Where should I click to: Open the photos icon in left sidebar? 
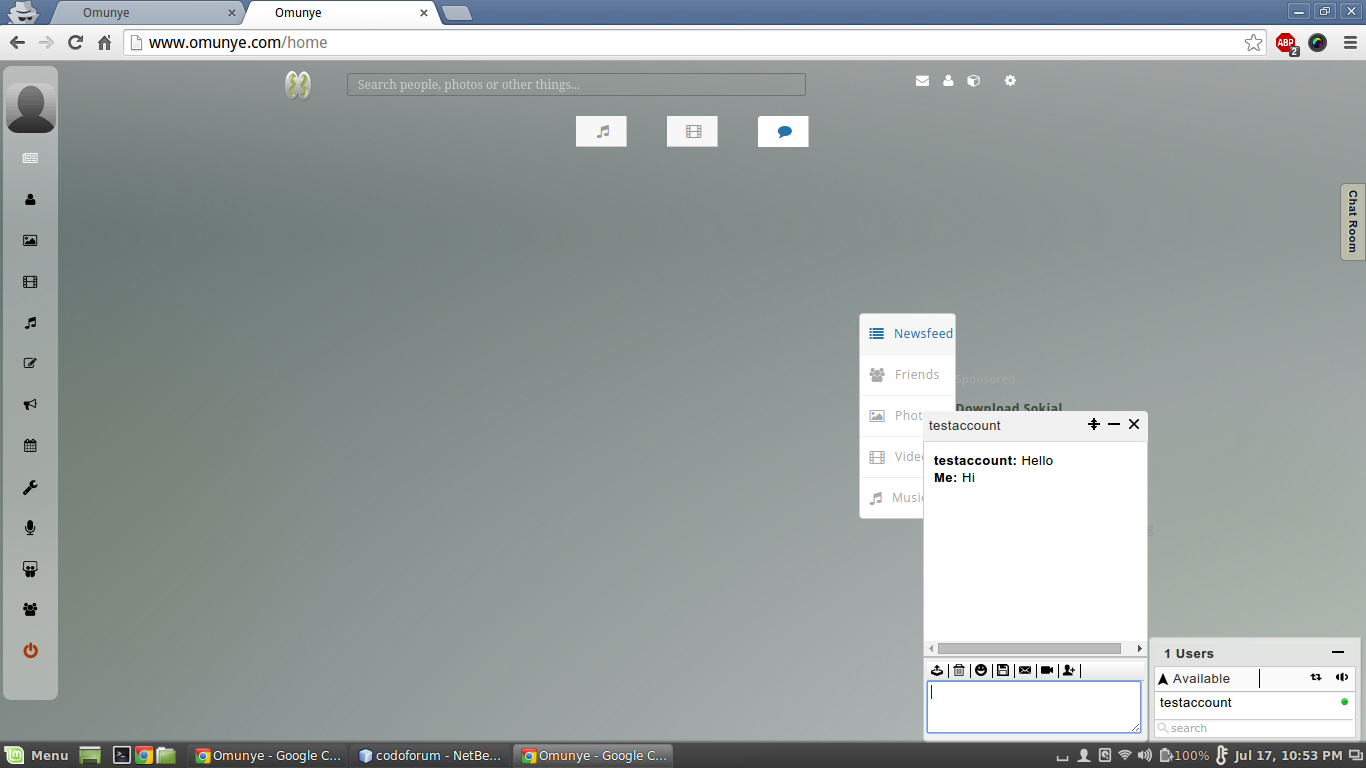coord(30,240)
